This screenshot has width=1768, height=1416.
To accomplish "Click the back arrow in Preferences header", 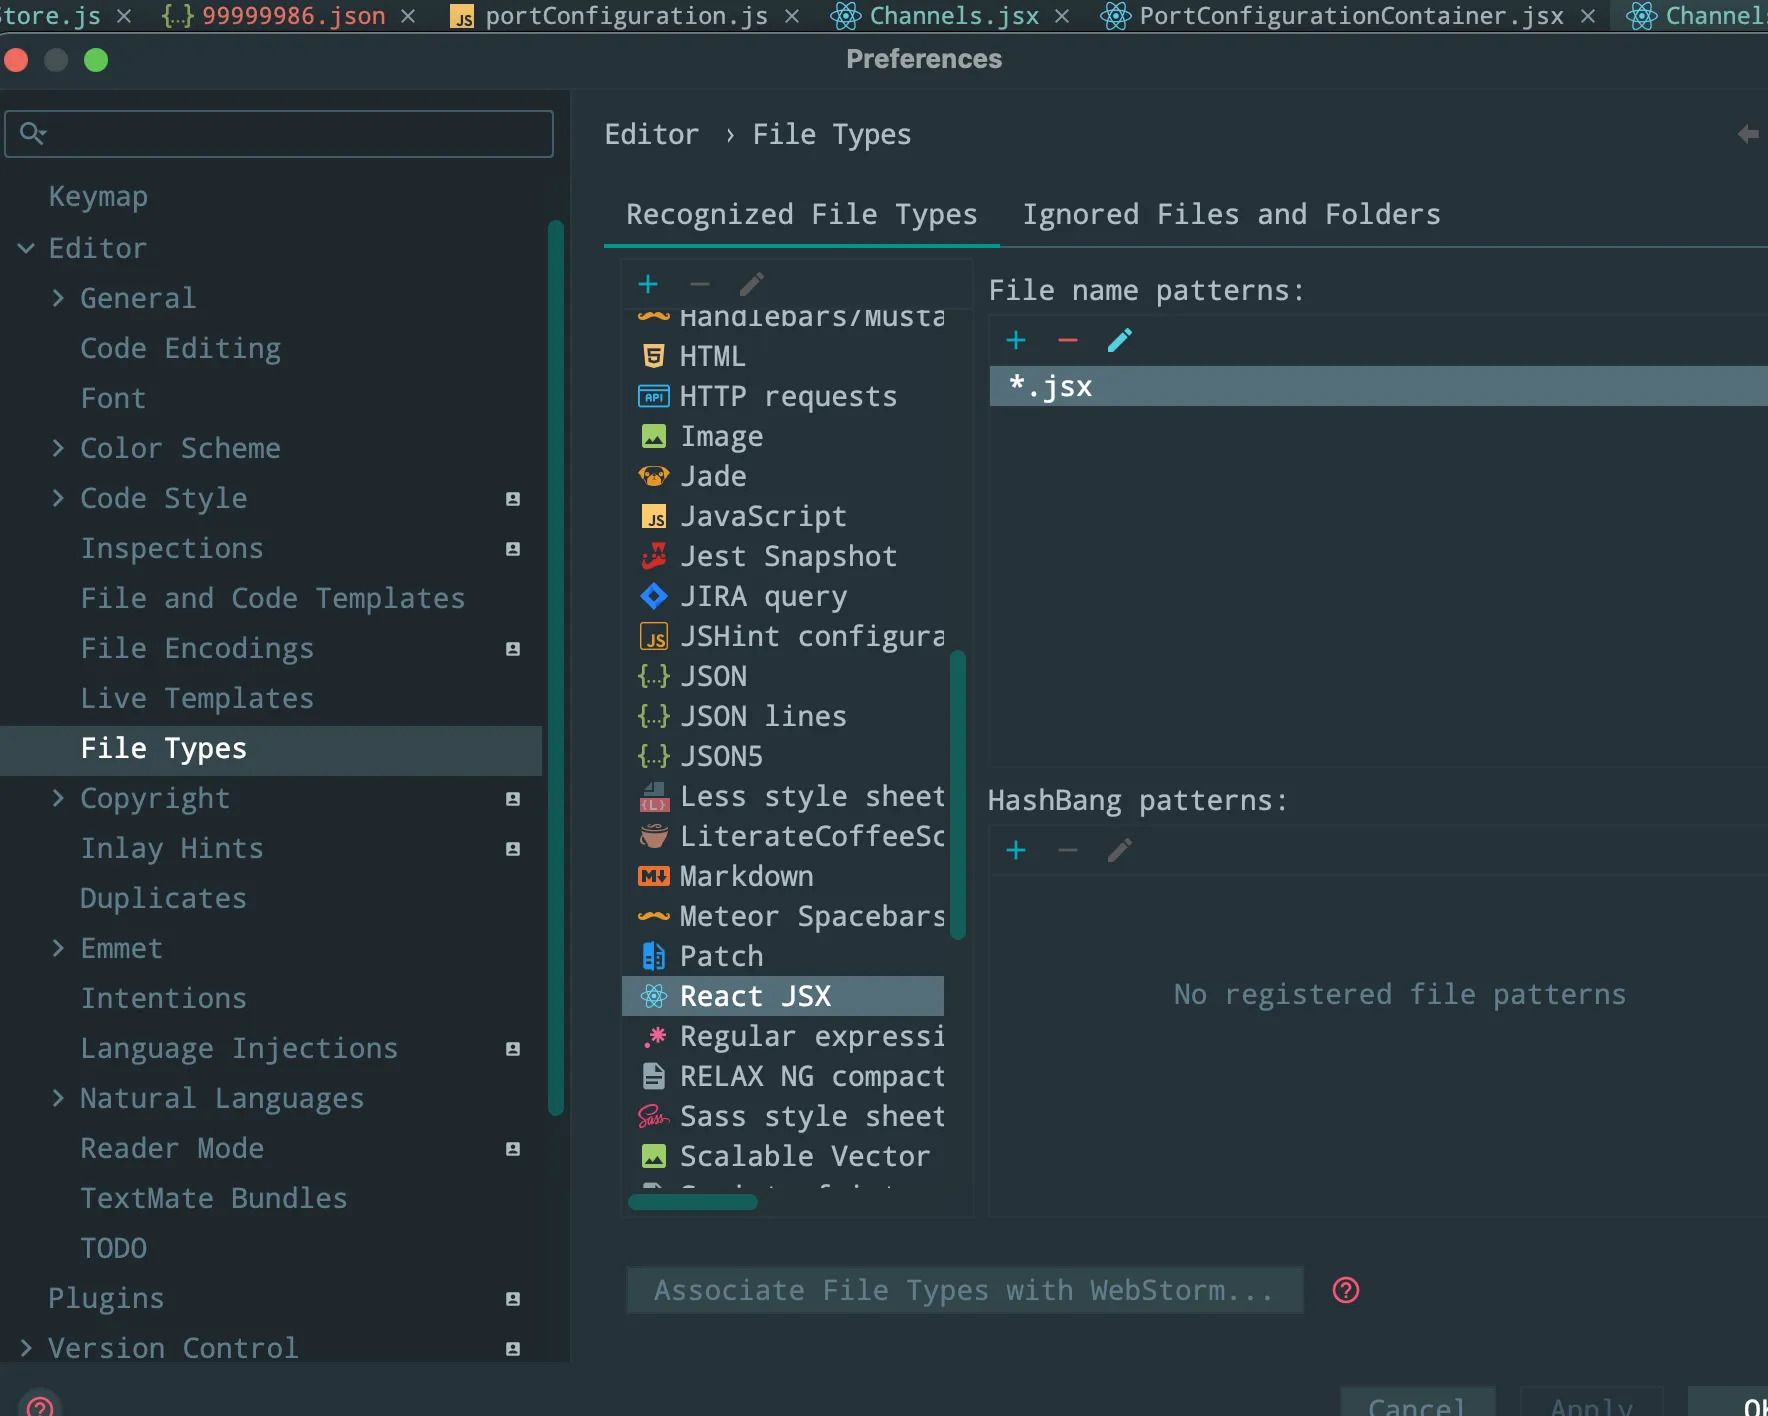I will 1748,134.
